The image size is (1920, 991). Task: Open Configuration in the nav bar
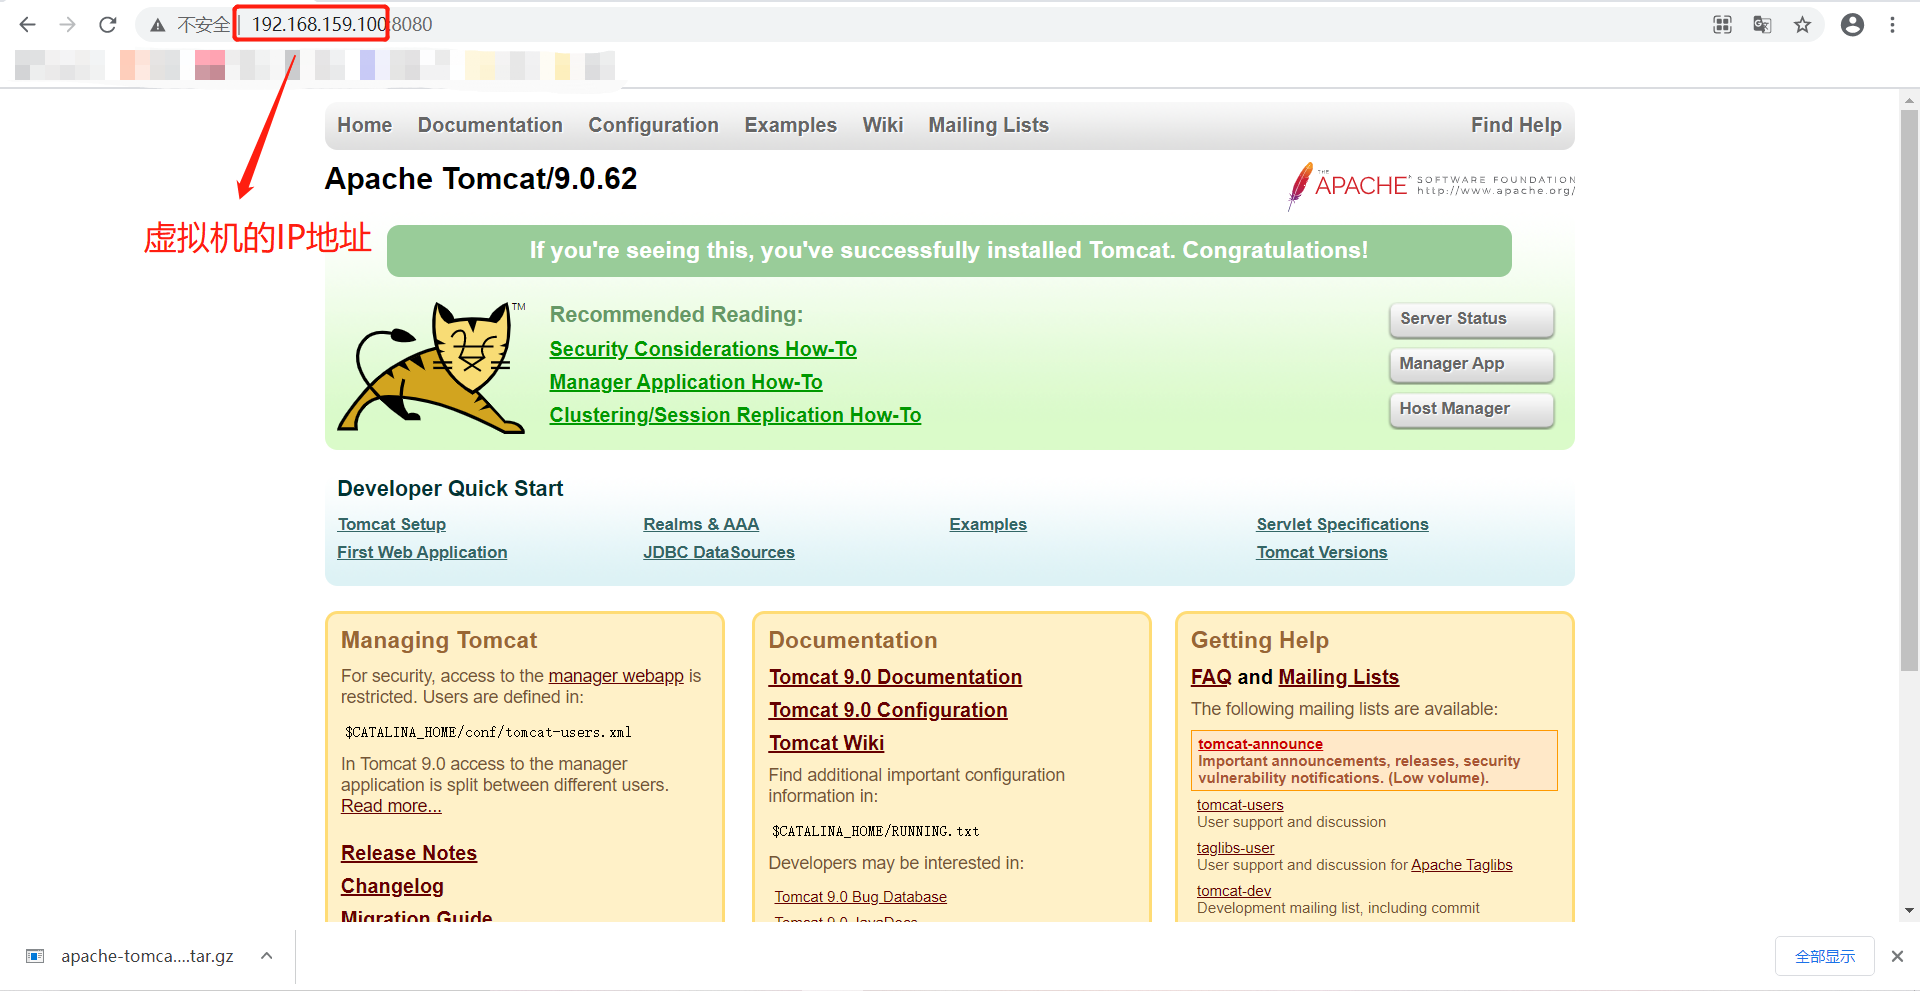[653, 125]
